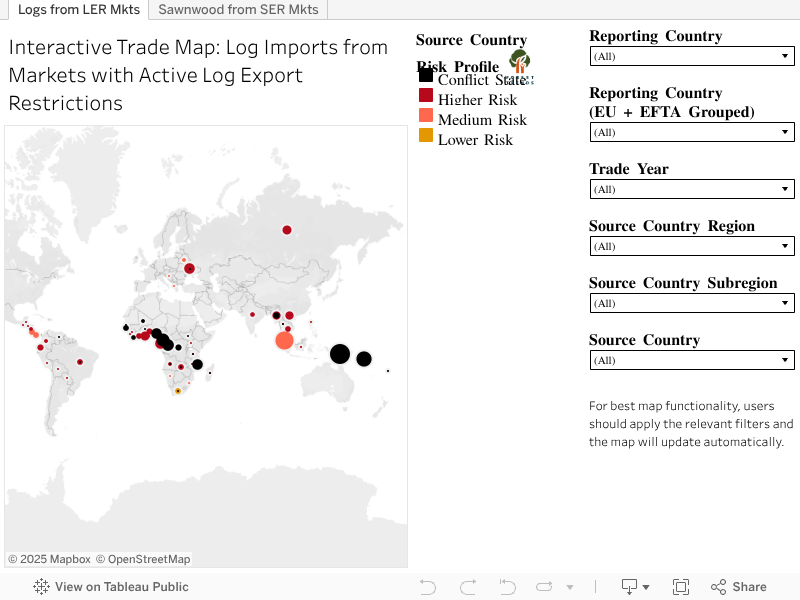Enter full screen mode
Image resolution: width=800 pixels, height=600 pixels.
681,587
